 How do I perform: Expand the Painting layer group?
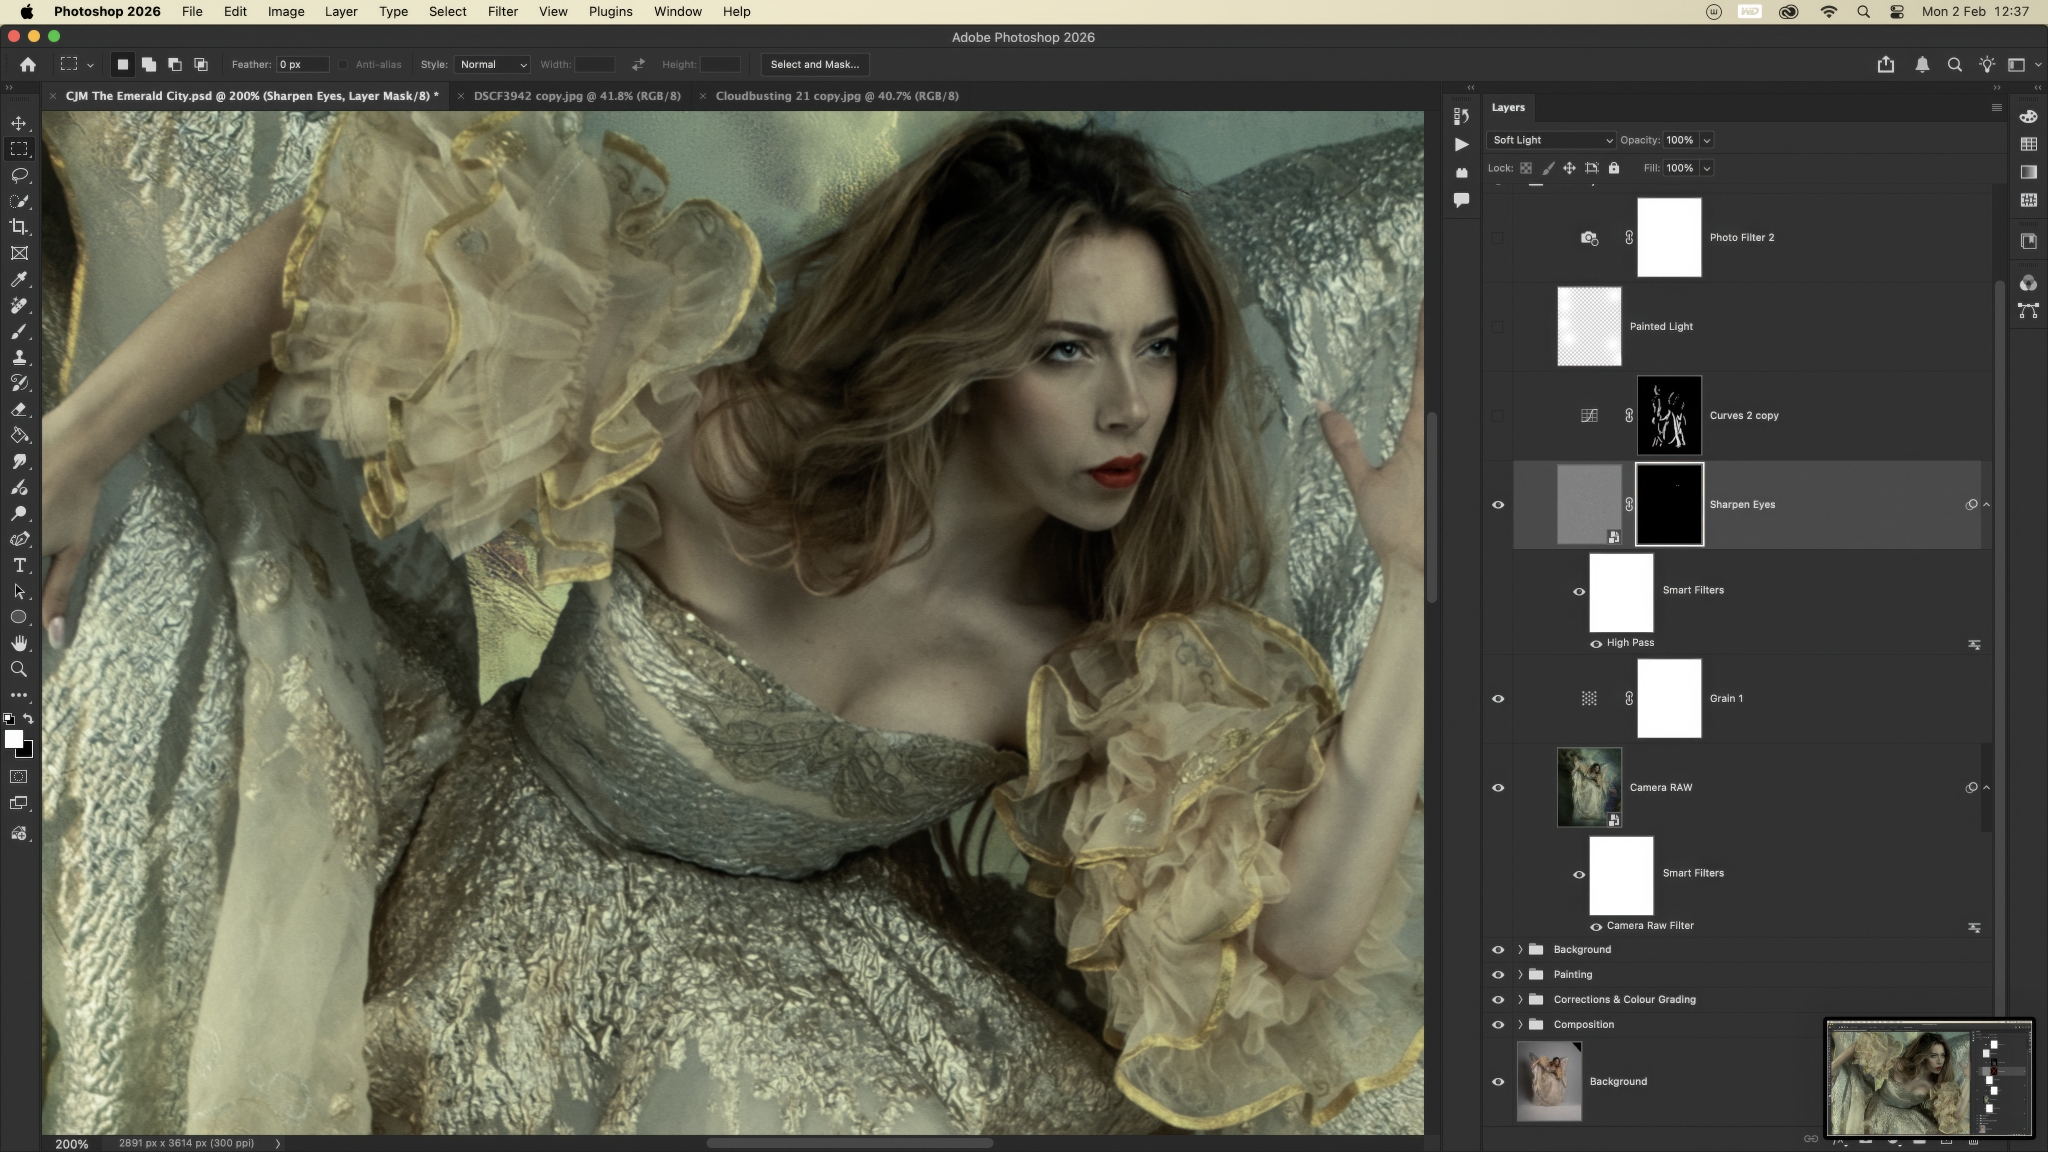click(1520, 975)
